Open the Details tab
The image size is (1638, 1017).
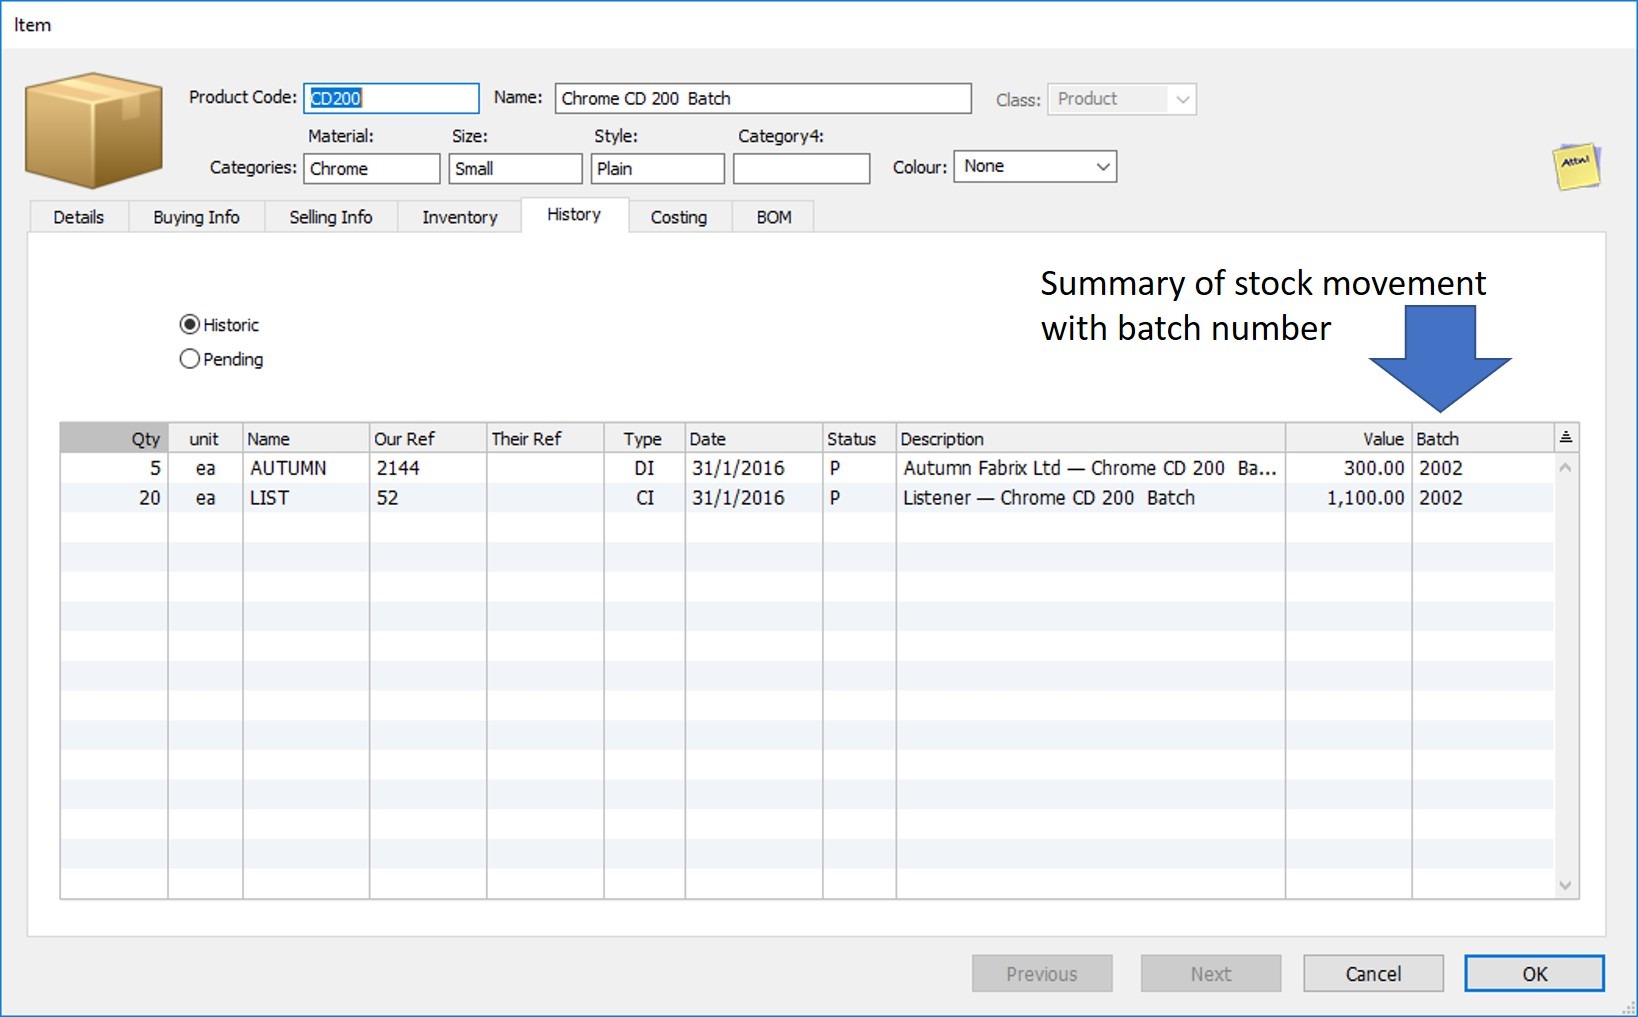point(79,216)
